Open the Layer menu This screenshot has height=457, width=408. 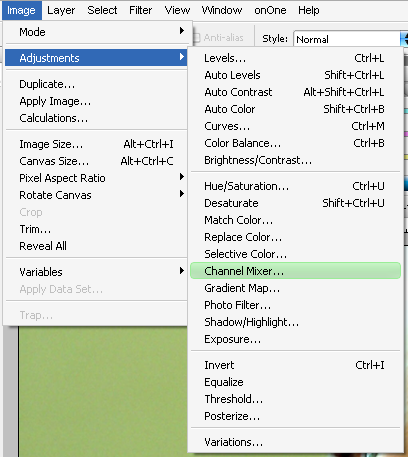[x=61, y=10]
